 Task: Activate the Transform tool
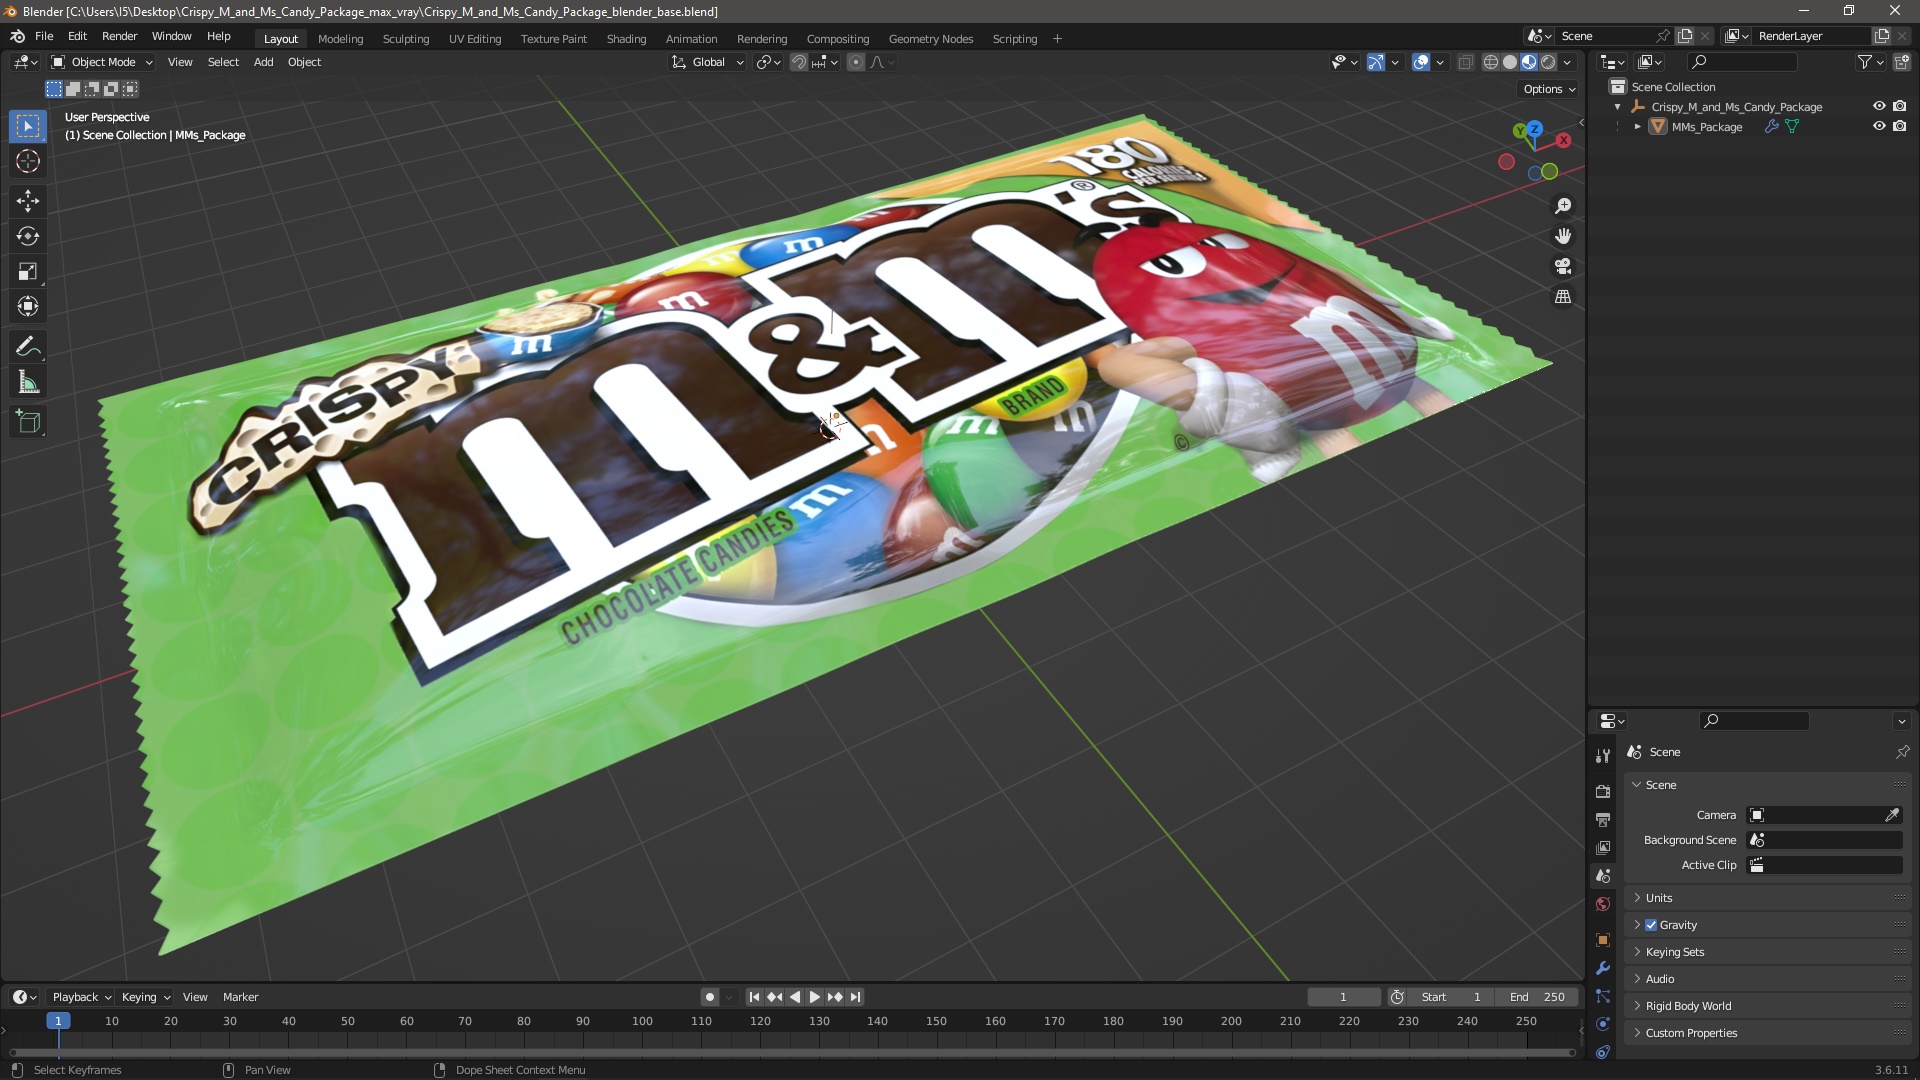28,306
